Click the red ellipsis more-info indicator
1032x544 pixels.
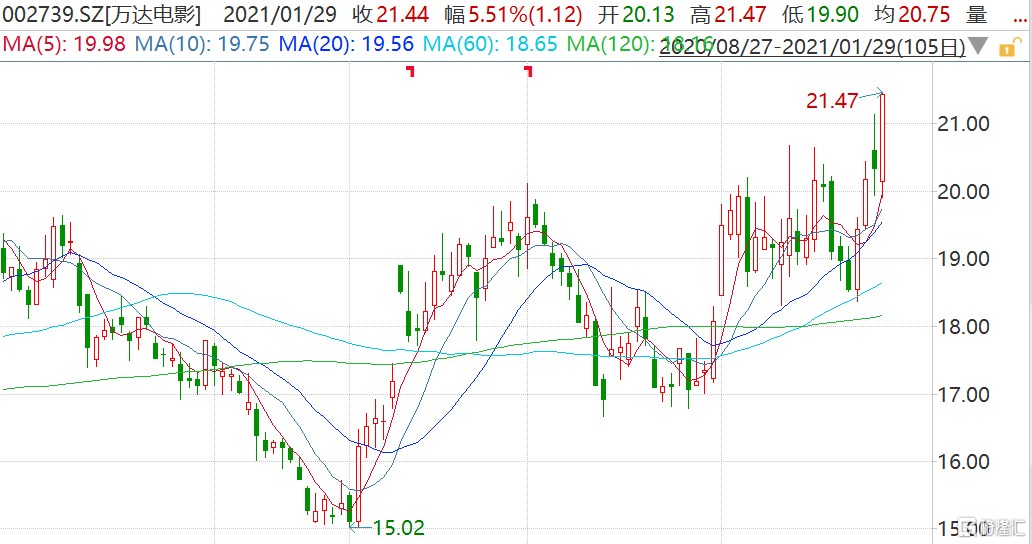tap(1019, 20)
